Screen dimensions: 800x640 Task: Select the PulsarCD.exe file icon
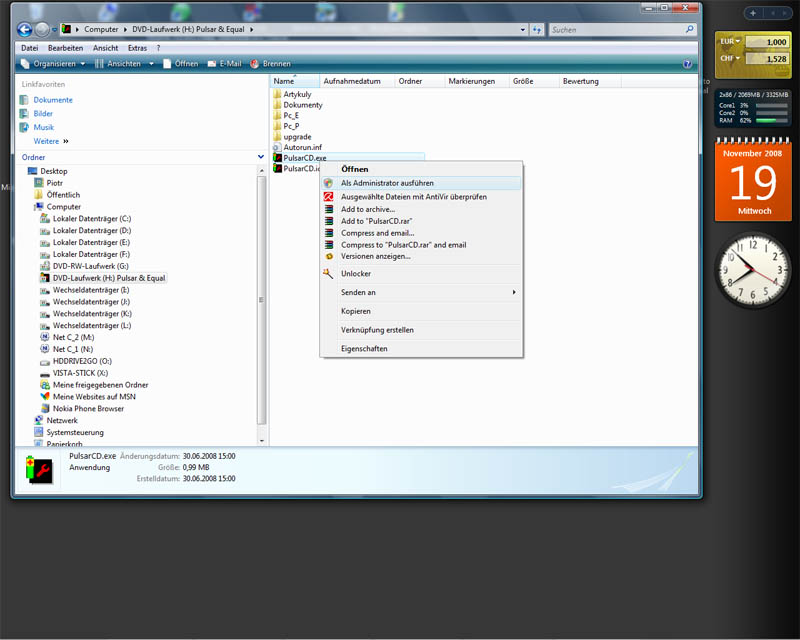pos(278,158)
